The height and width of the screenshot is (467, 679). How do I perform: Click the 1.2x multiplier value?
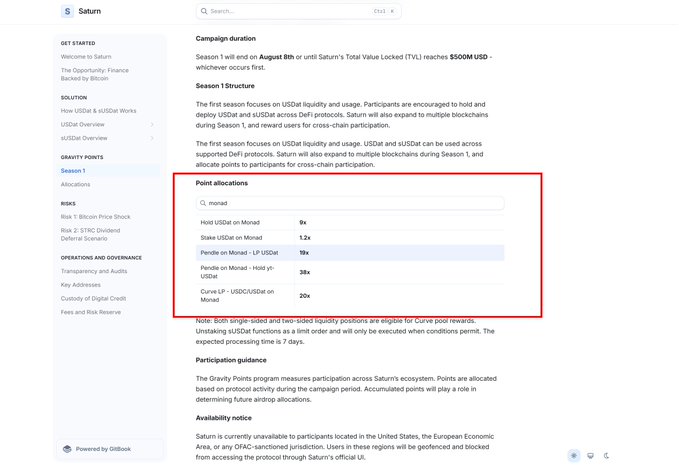point(305,238)
